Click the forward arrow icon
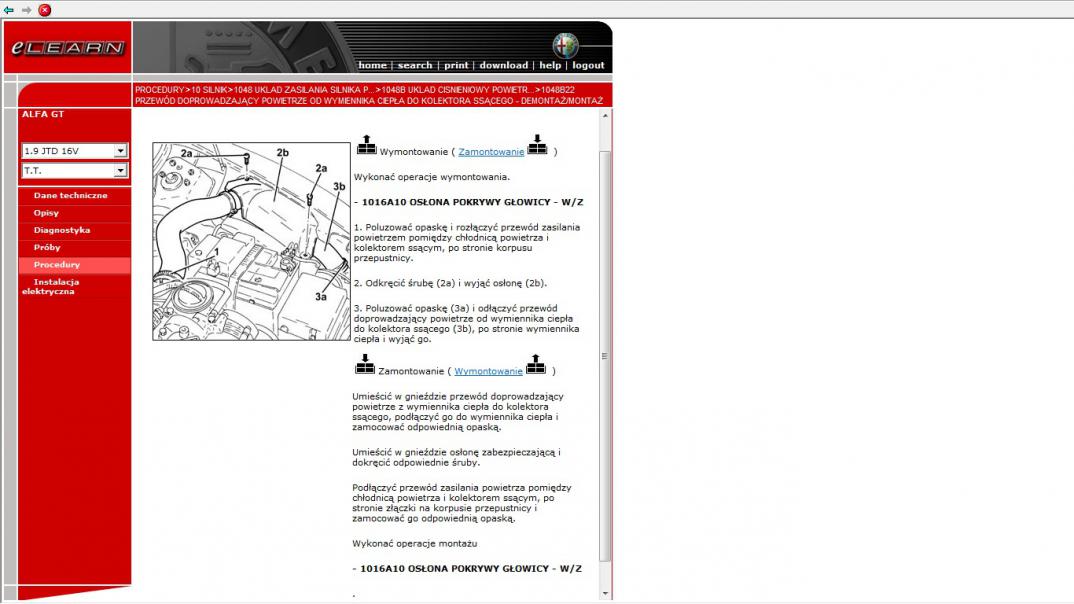 pos(27,10)
